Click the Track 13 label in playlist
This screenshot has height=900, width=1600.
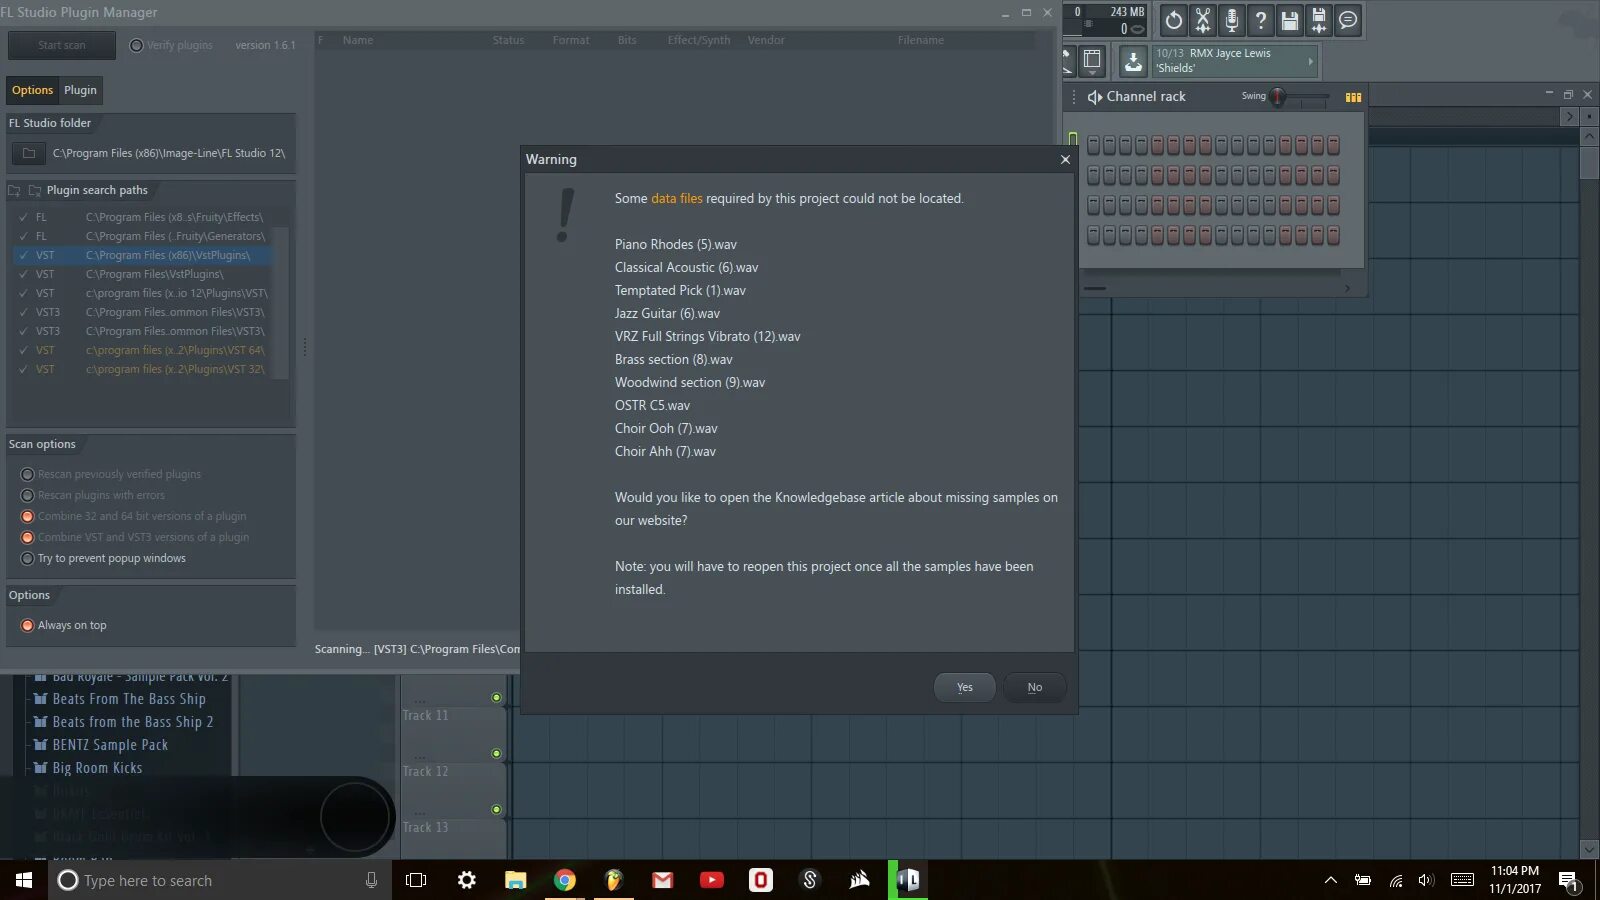tap(425, 827)
